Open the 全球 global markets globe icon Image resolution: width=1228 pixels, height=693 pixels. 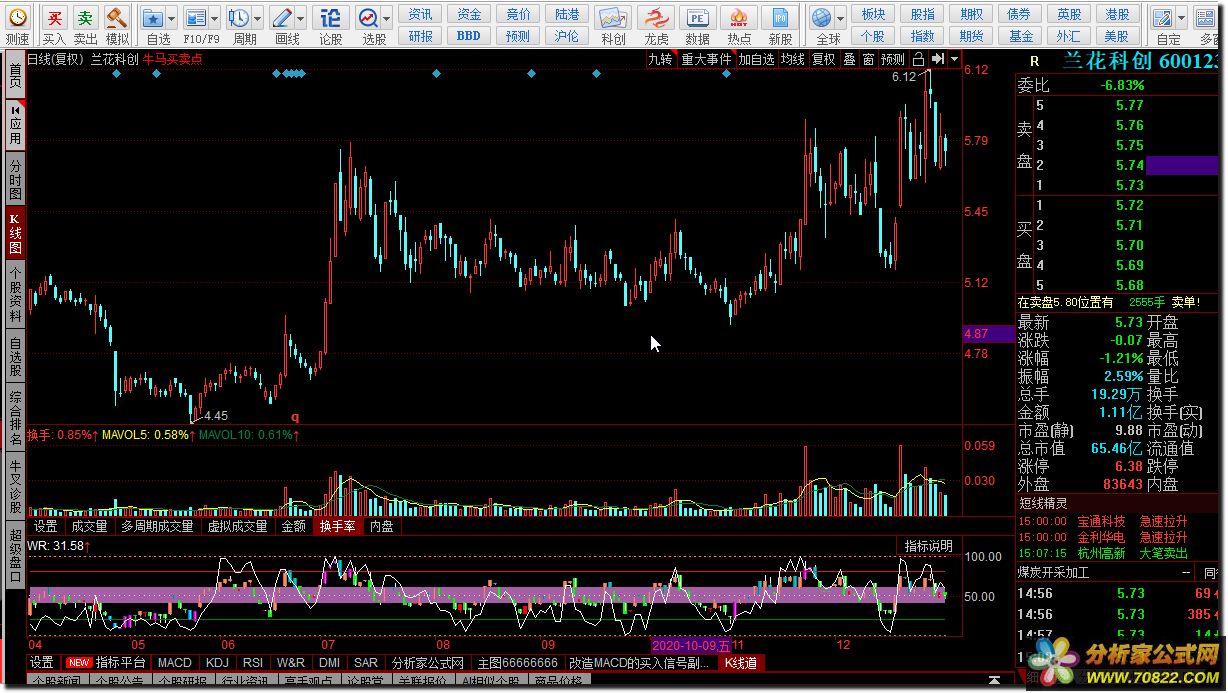pos(822,18)
